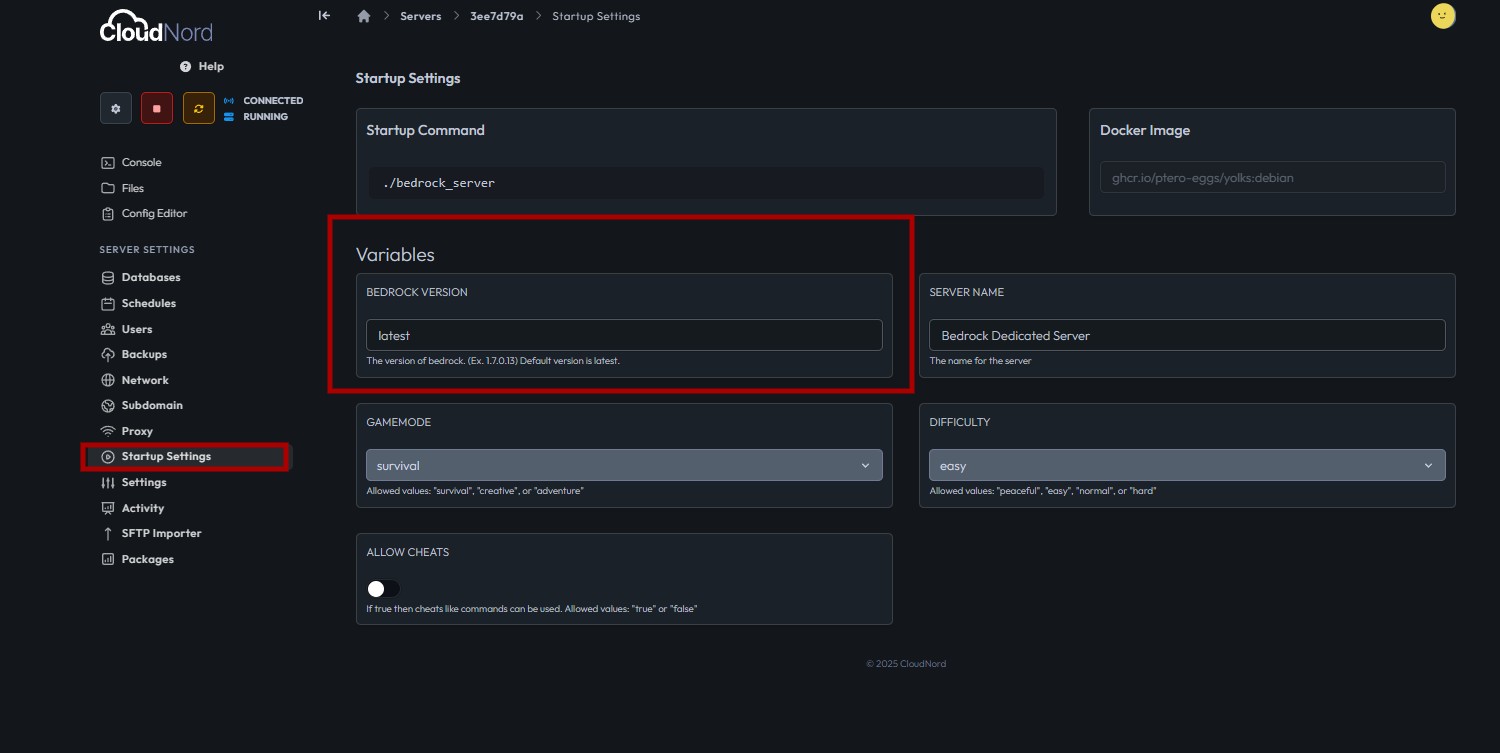The height and width of the screenshot is (753, 1500).
Task: Restart the server with the yellow button
Action: (x=198, y=108)
